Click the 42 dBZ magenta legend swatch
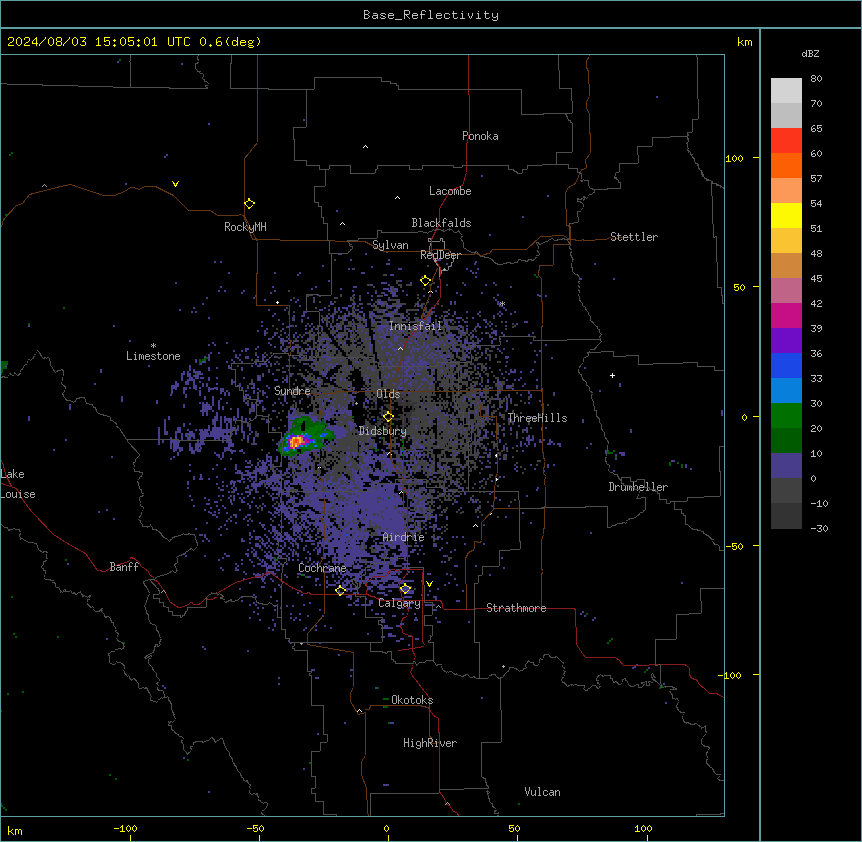This screenshot has height=842, width=862. point(786,315)
